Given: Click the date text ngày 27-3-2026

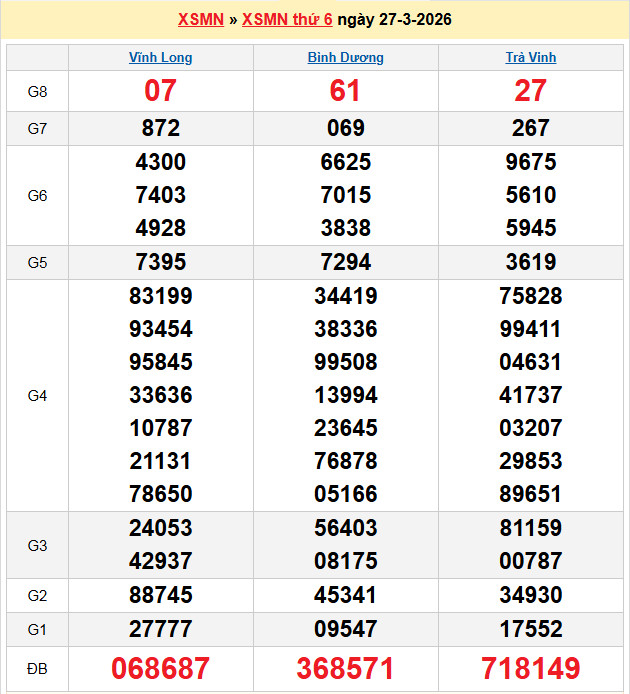Looking at the screenshot, I should 394,20.
